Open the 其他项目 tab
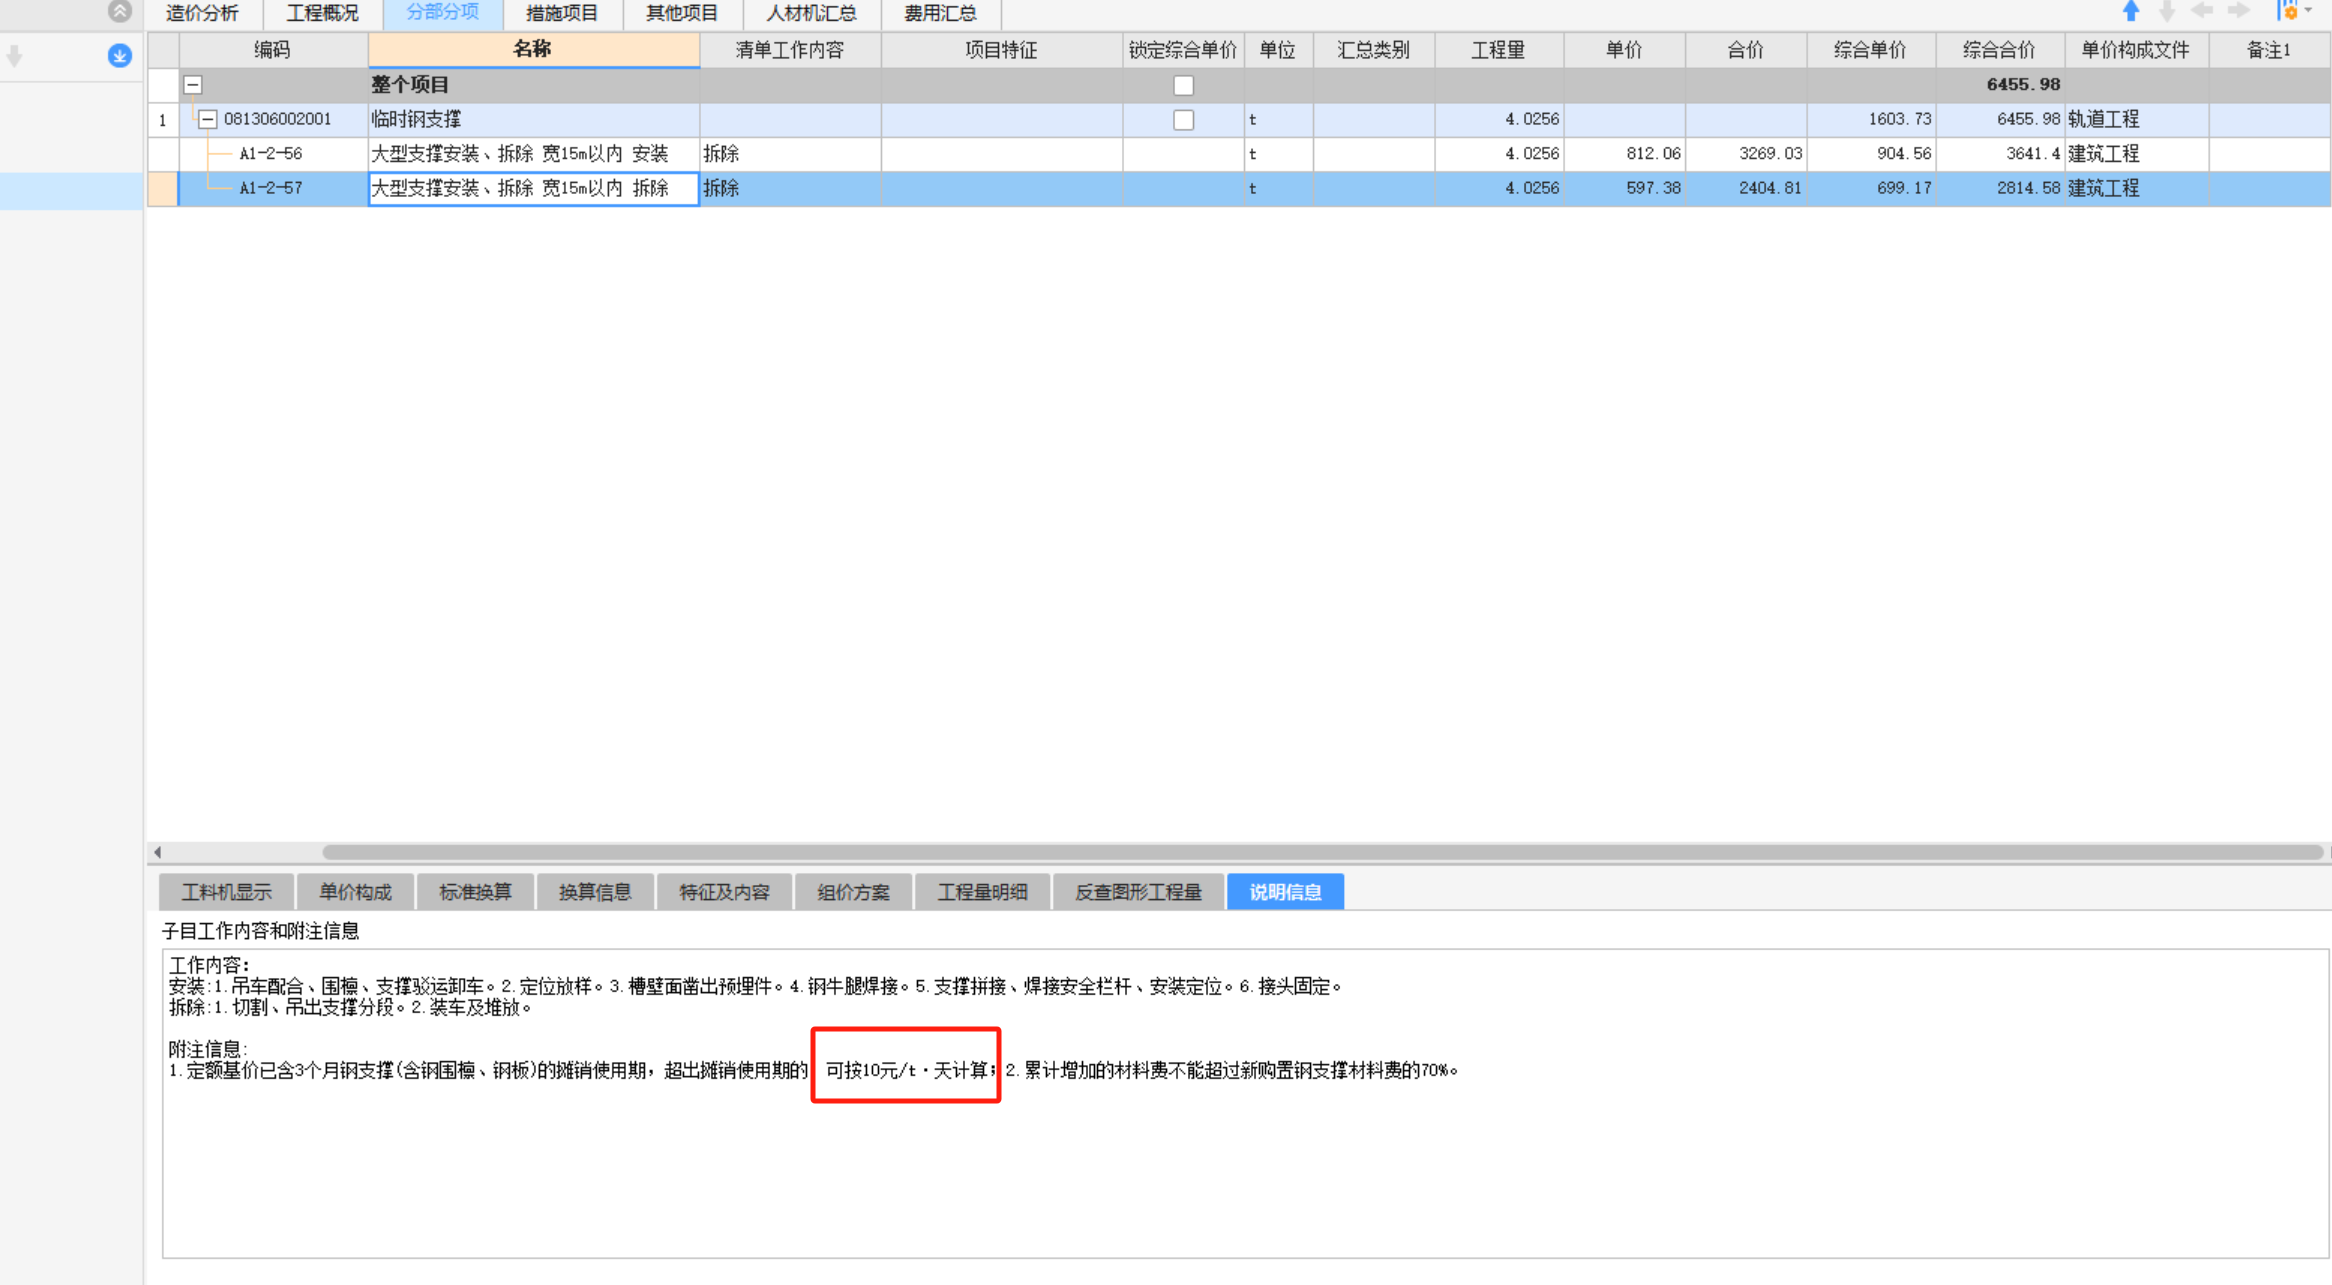 (x=682, y=13)
